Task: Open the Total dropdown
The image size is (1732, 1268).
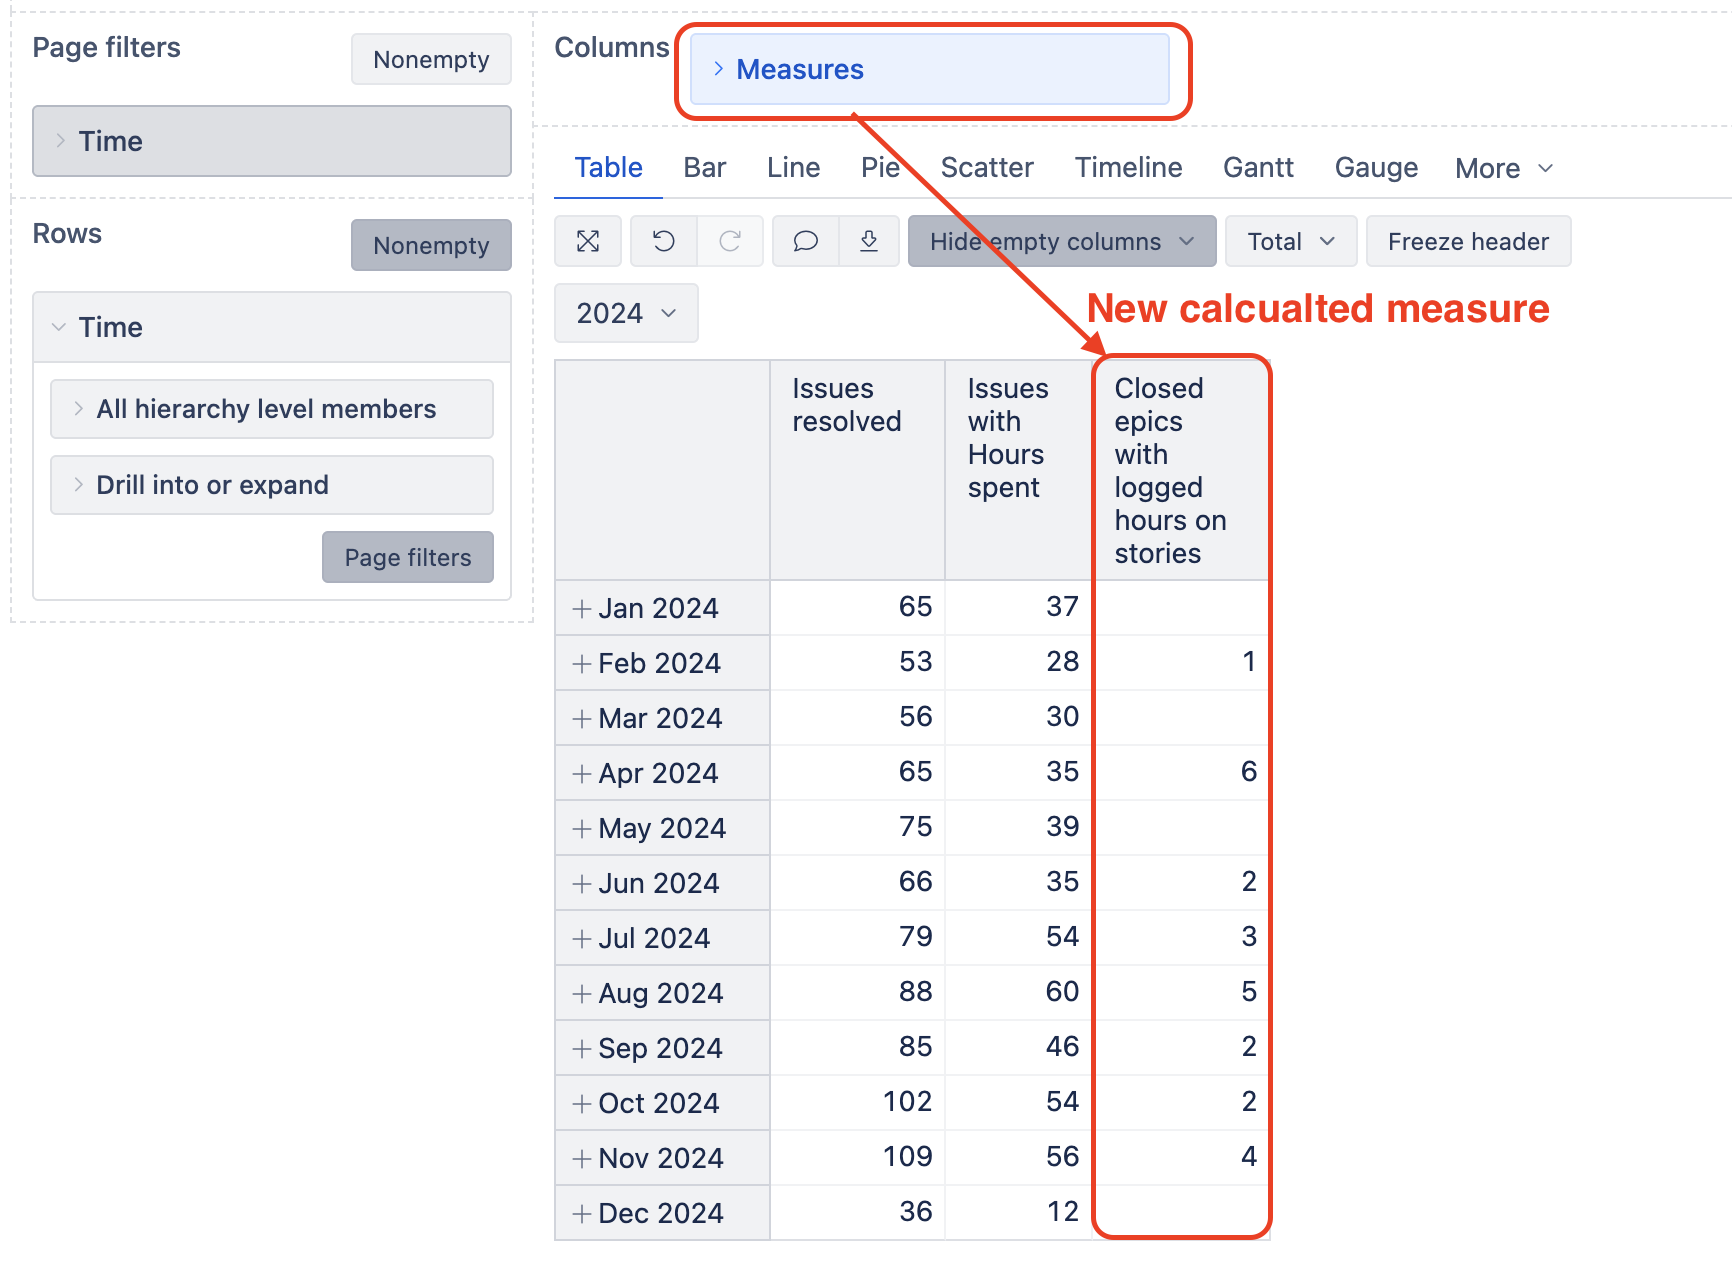Action: pos(1290,241)
